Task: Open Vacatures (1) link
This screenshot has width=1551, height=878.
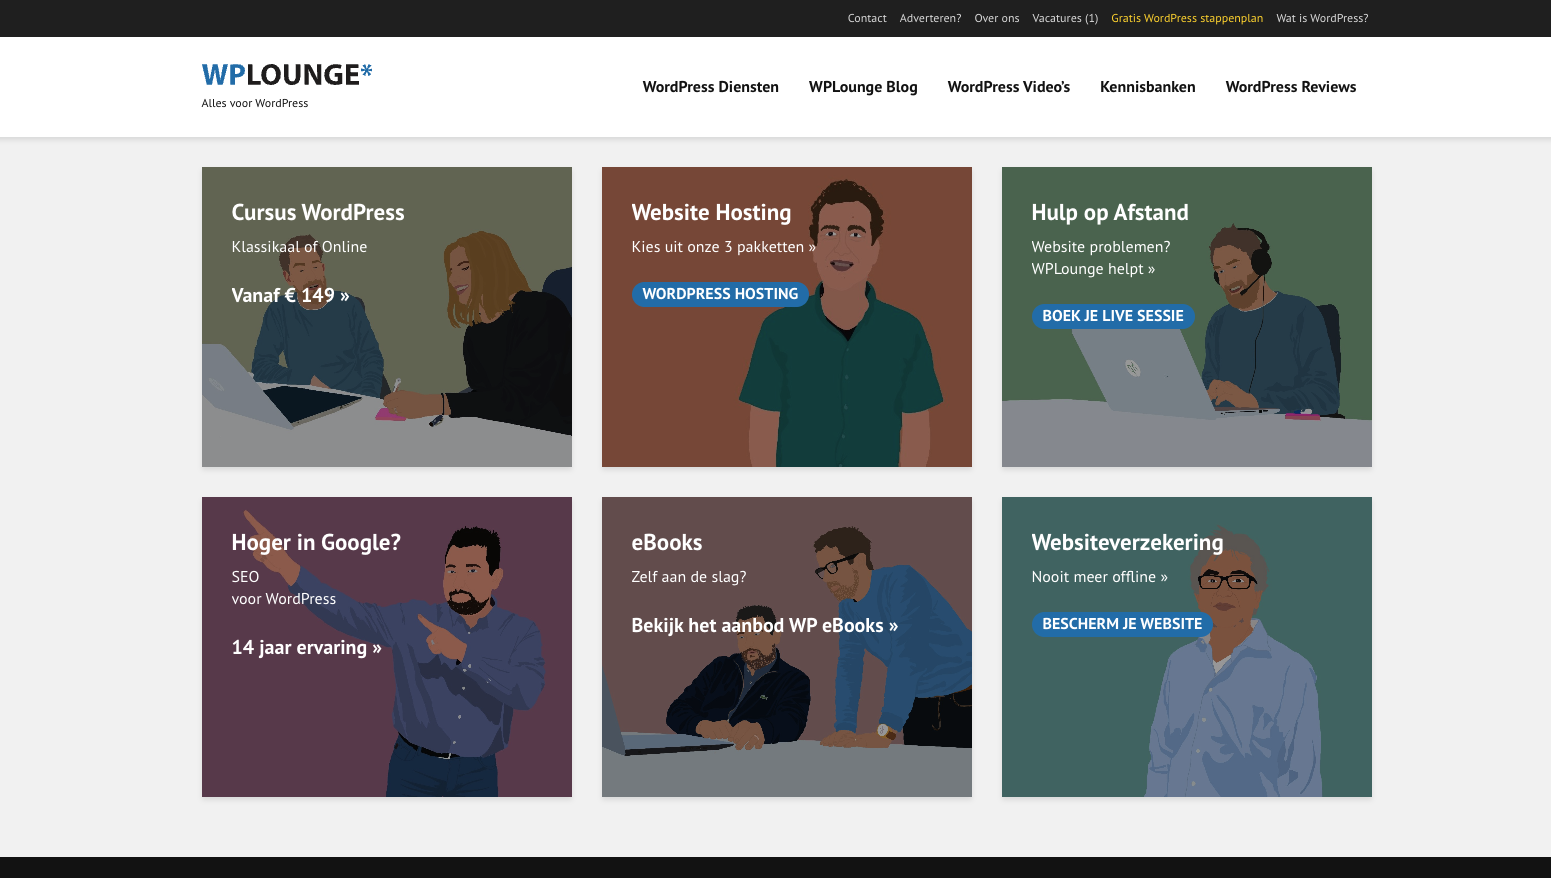Action: tap(1065, 18)
